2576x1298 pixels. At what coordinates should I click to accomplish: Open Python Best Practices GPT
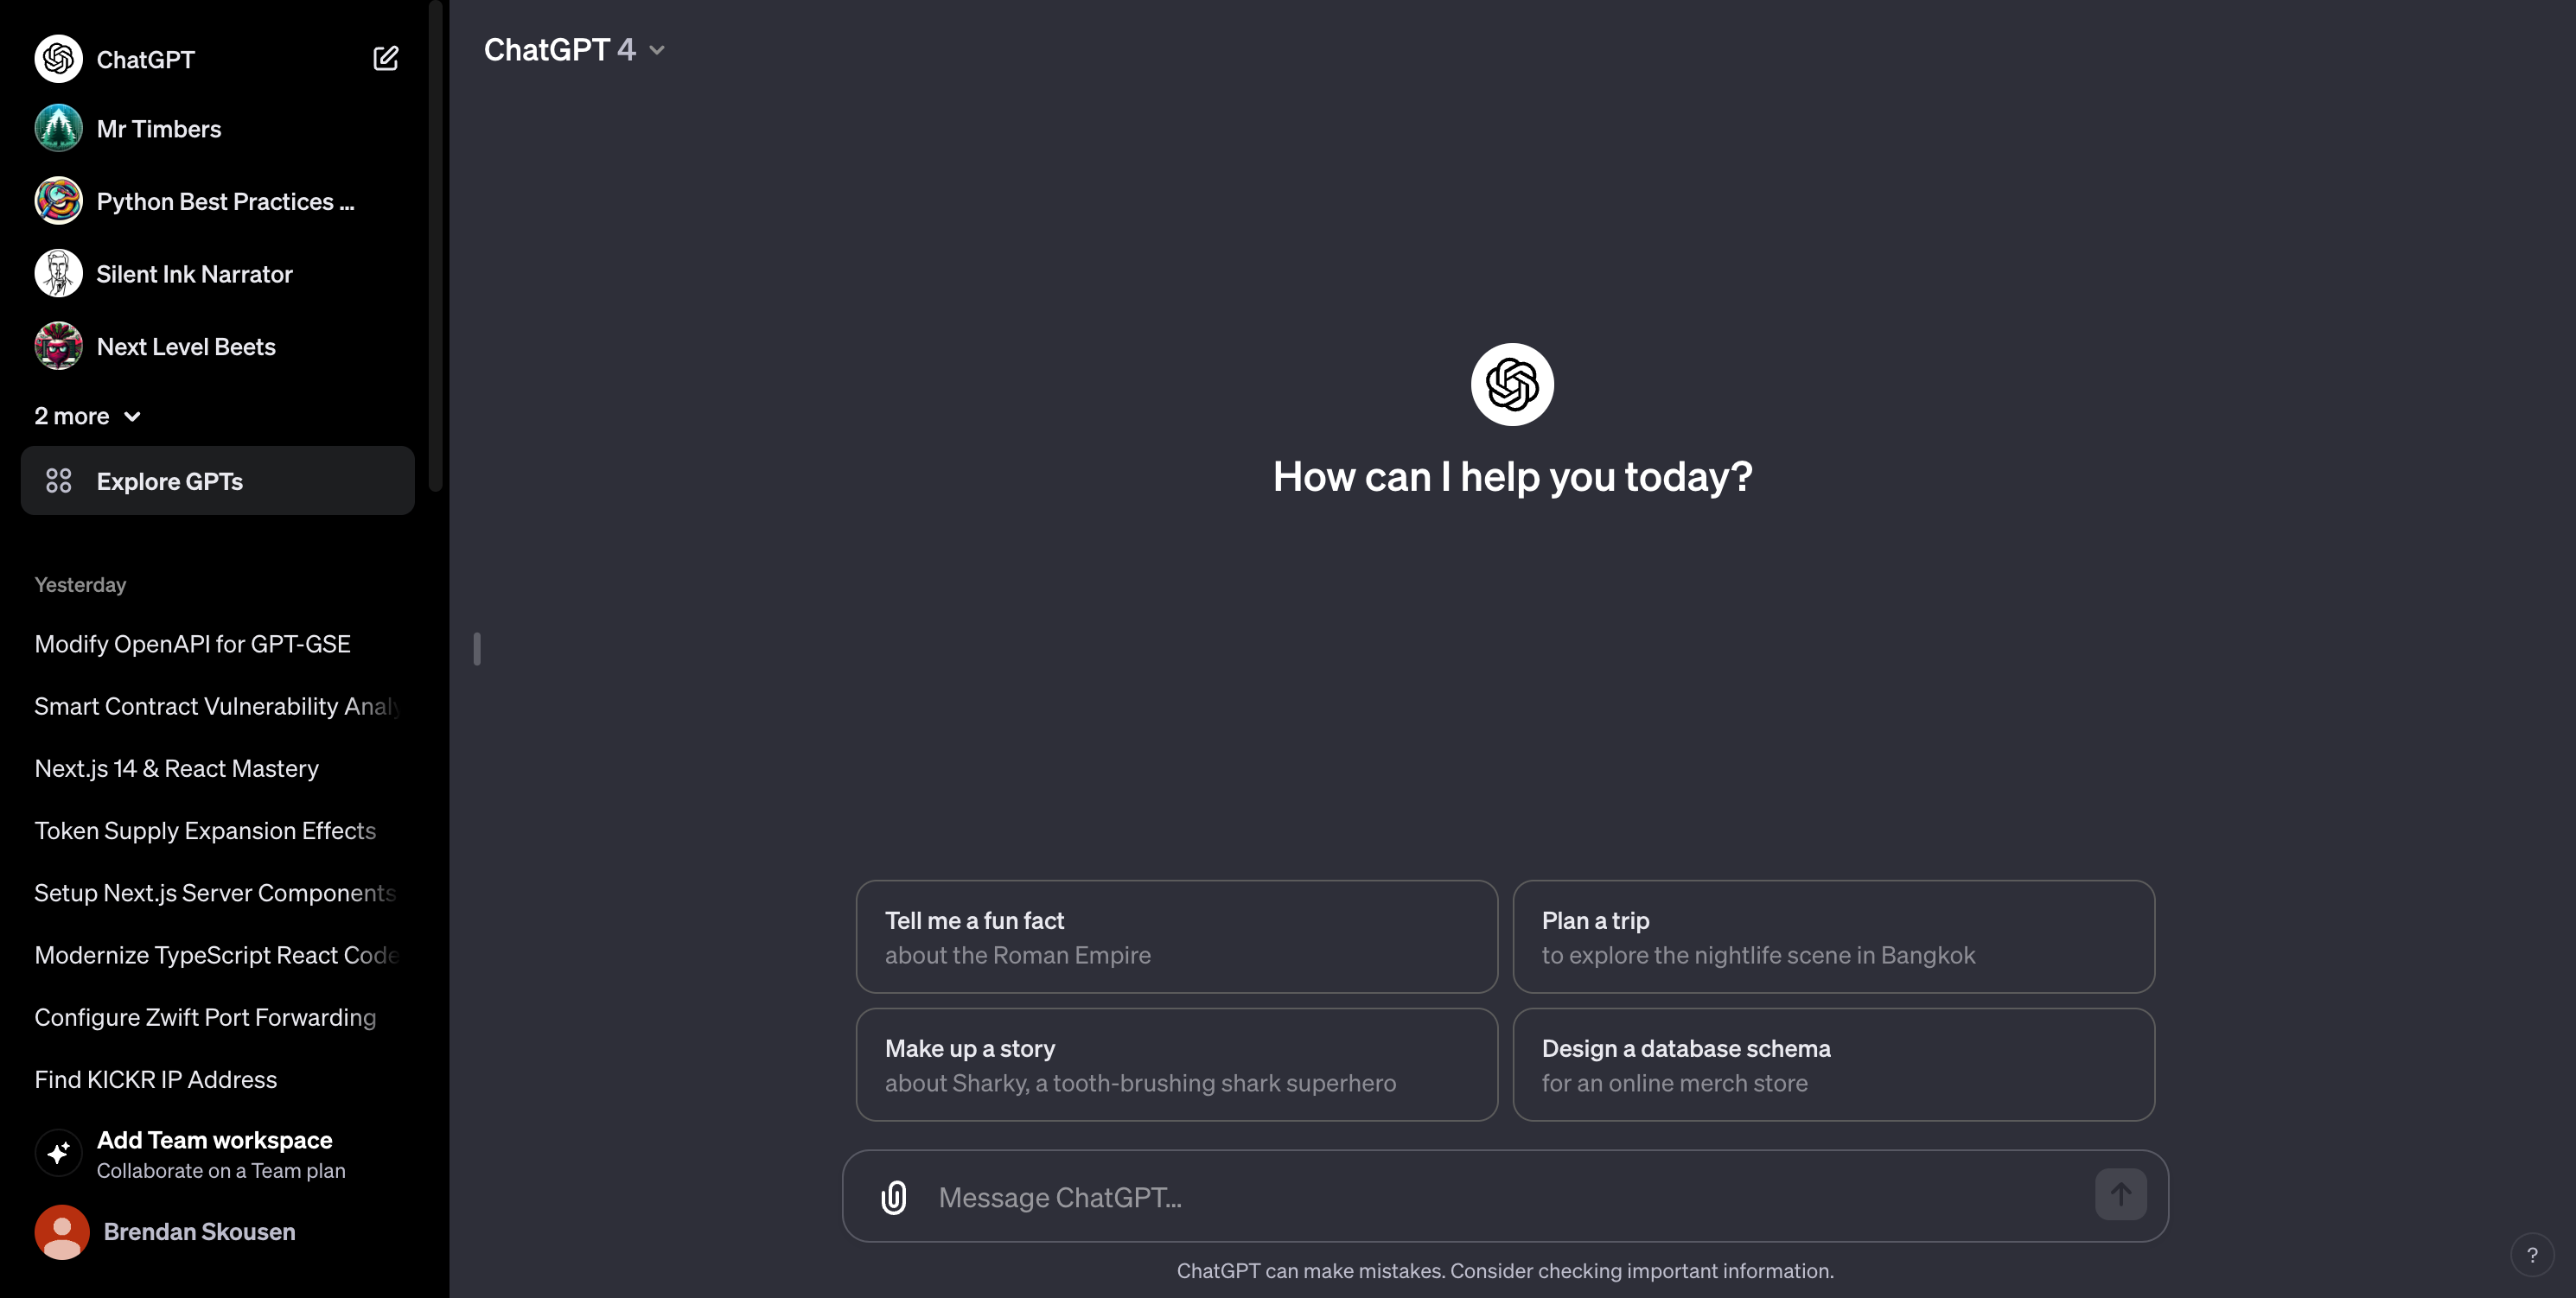(x=217, y=201)
